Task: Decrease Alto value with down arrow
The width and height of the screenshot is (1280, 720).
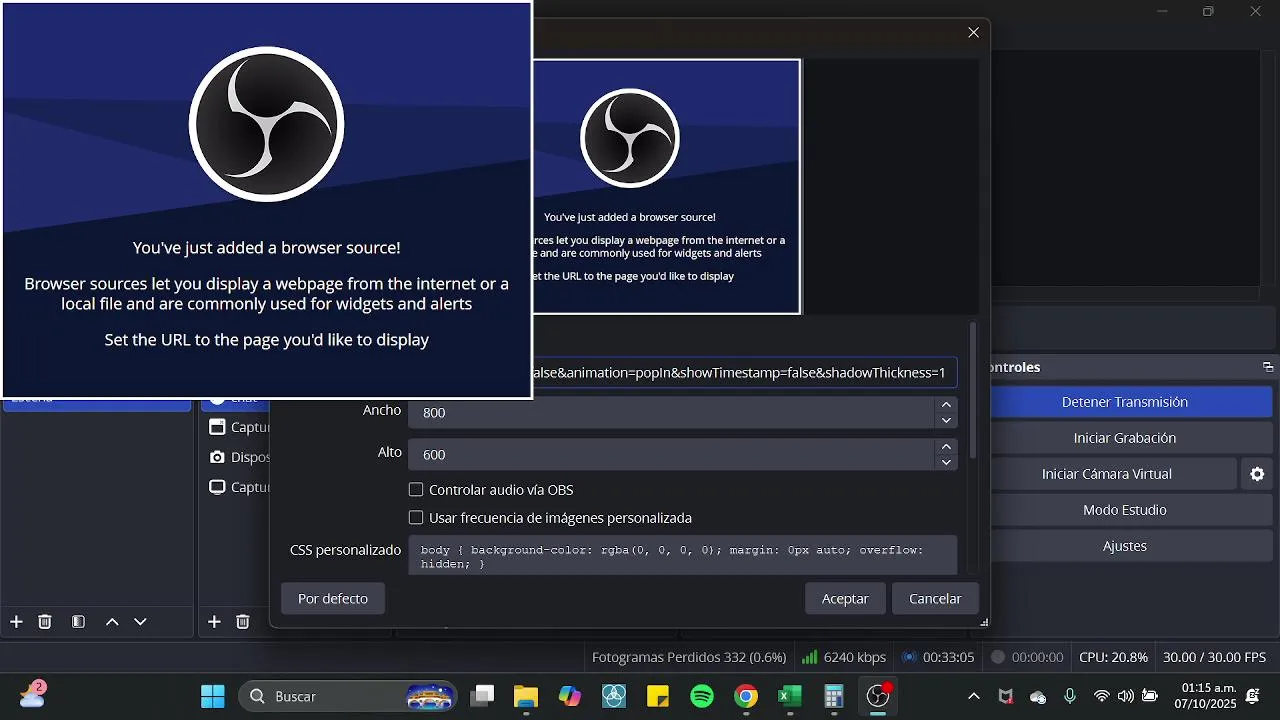Action: (x=946, y=462)
